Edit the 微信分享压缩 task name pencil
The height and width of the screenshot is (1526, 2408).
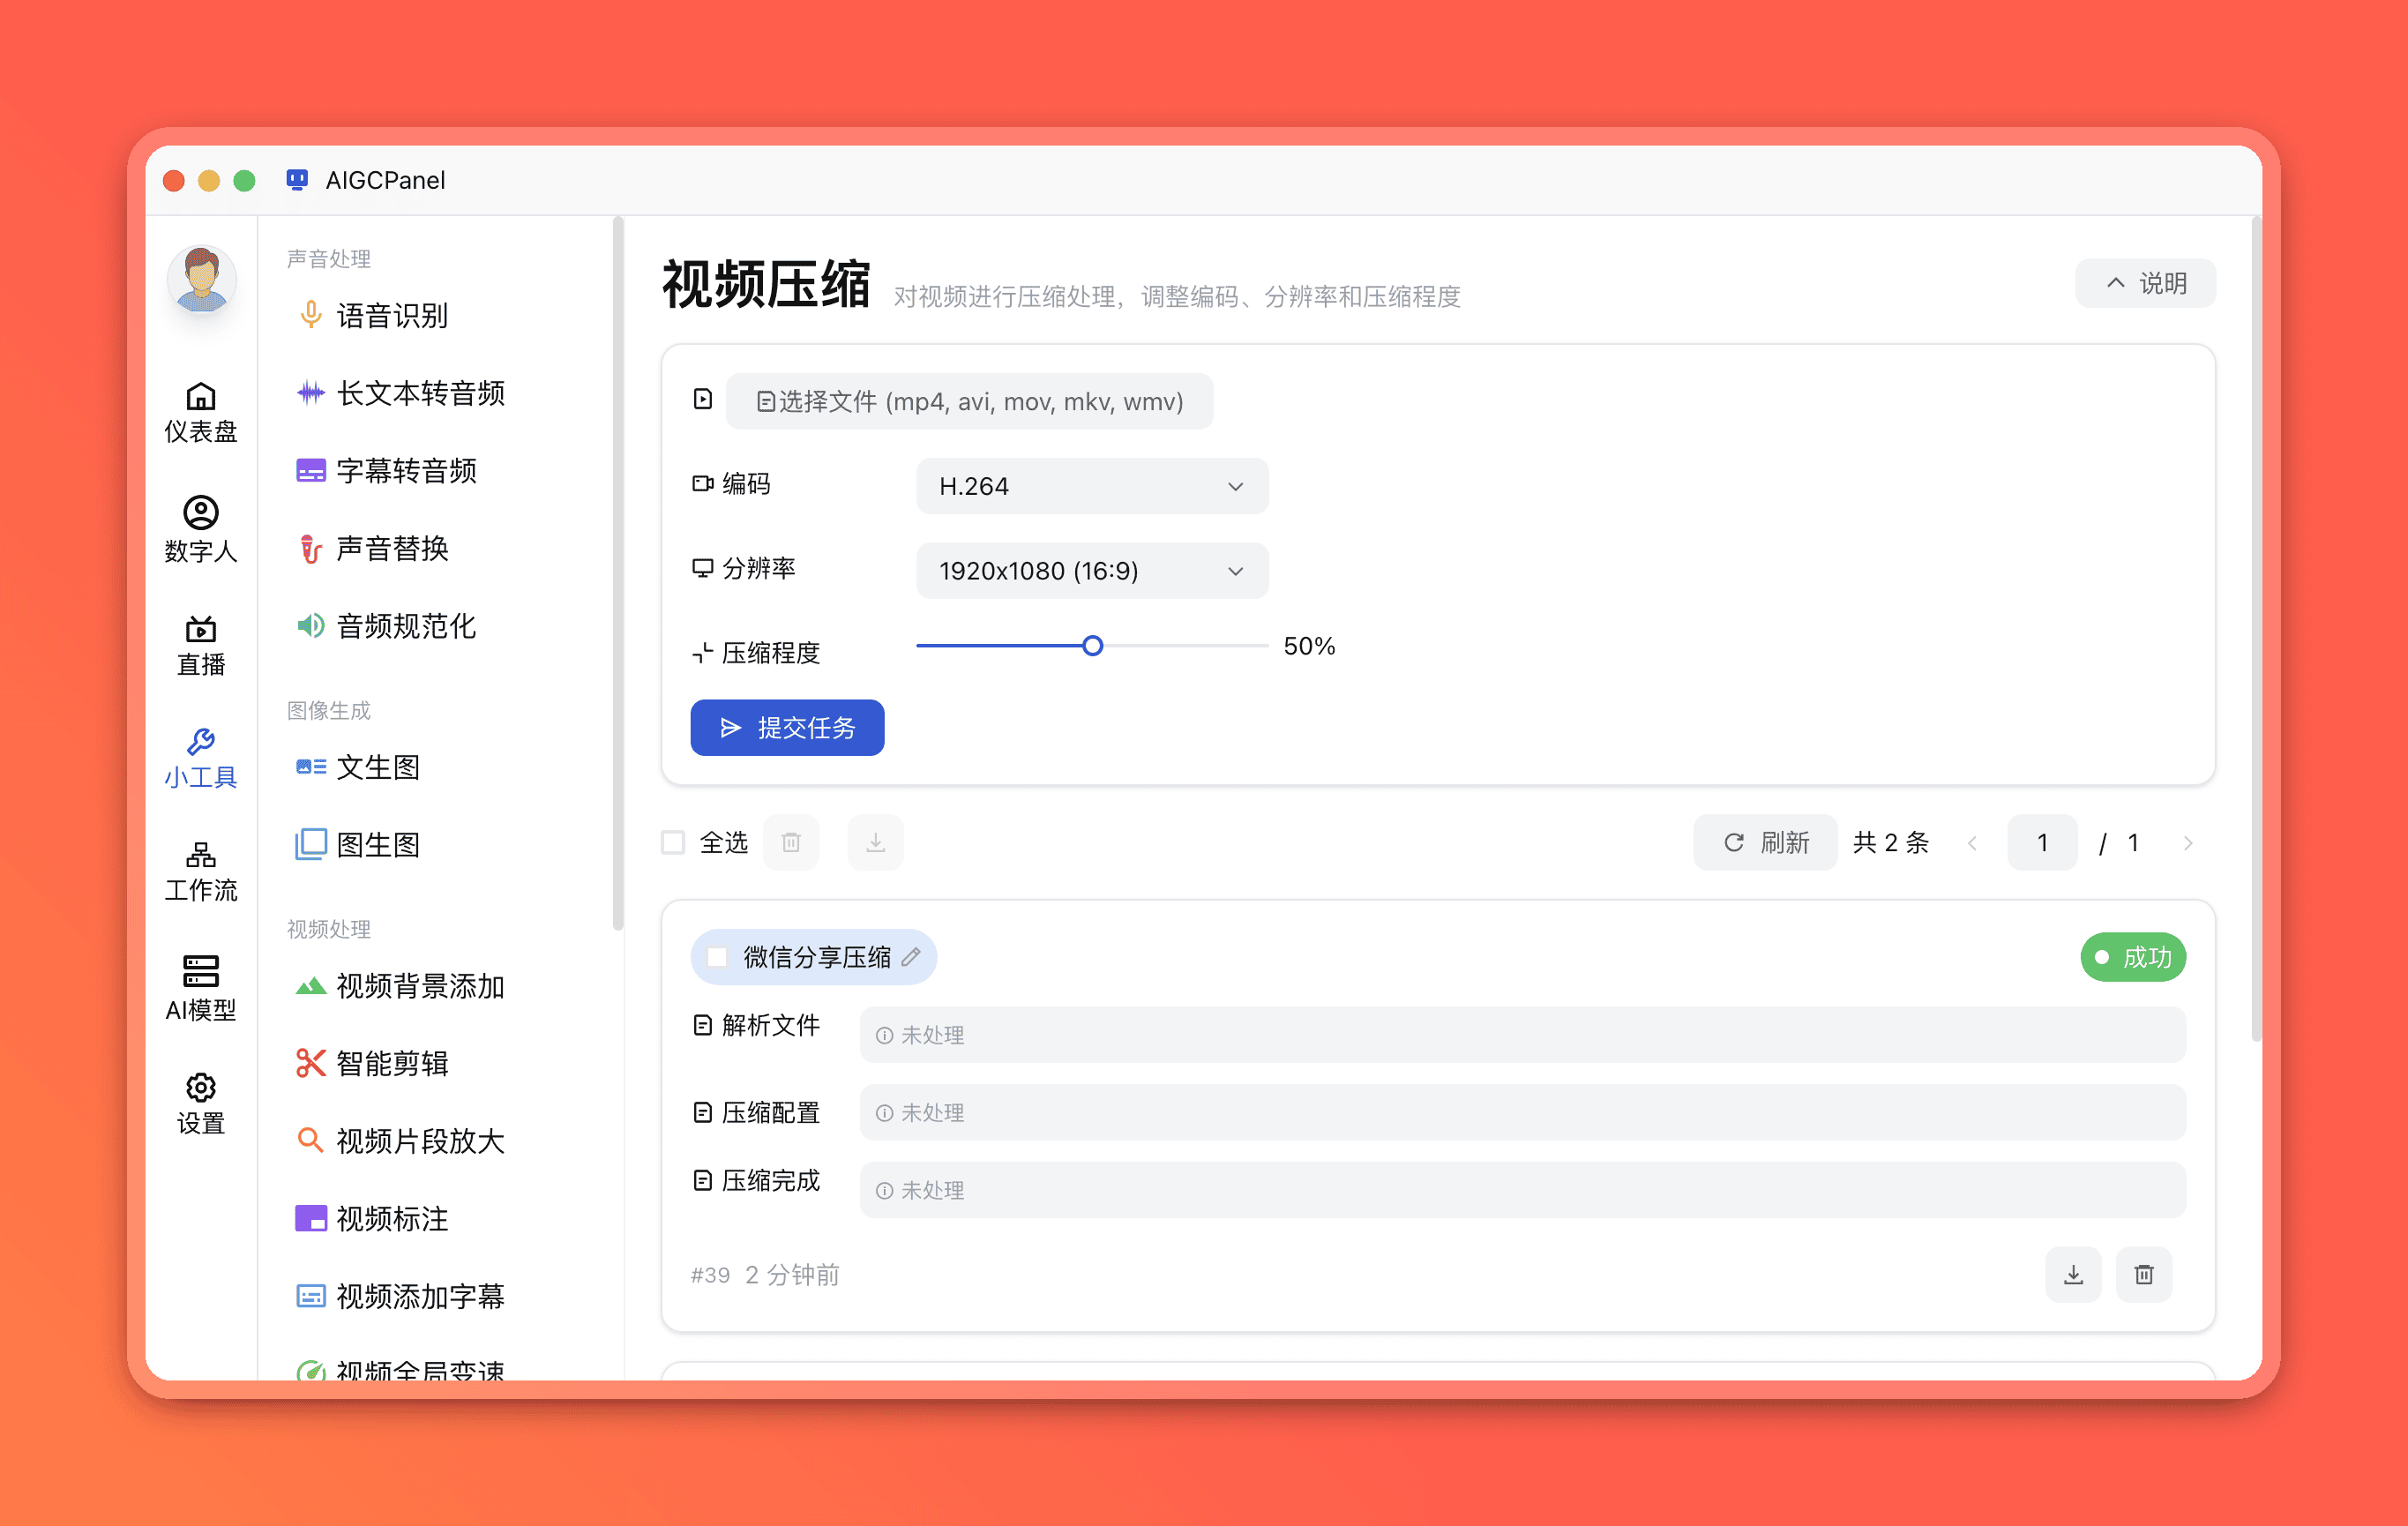[x=910, y=957]
